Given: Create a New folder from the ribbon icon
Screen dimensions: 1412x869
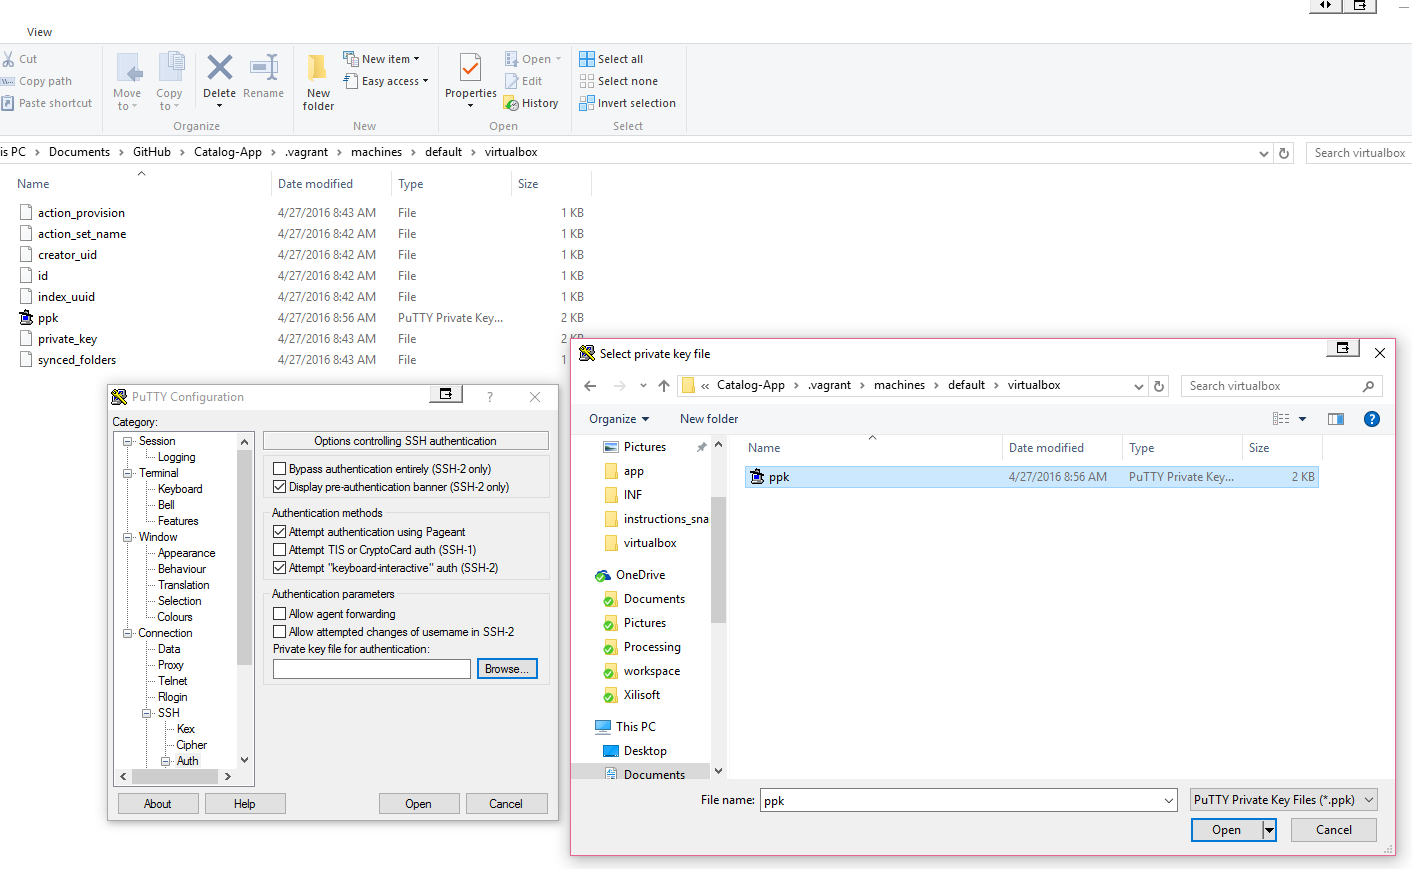Looking at the screenshot, I should click(x=318, y=68).
